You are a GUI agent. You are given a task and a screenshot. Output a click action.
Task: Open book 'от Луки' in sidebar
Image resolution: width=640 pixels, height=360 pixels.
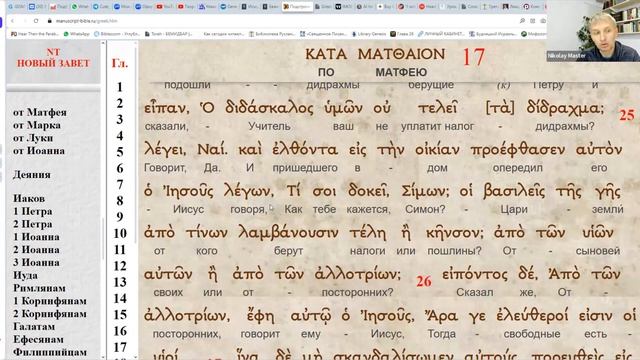33,138
